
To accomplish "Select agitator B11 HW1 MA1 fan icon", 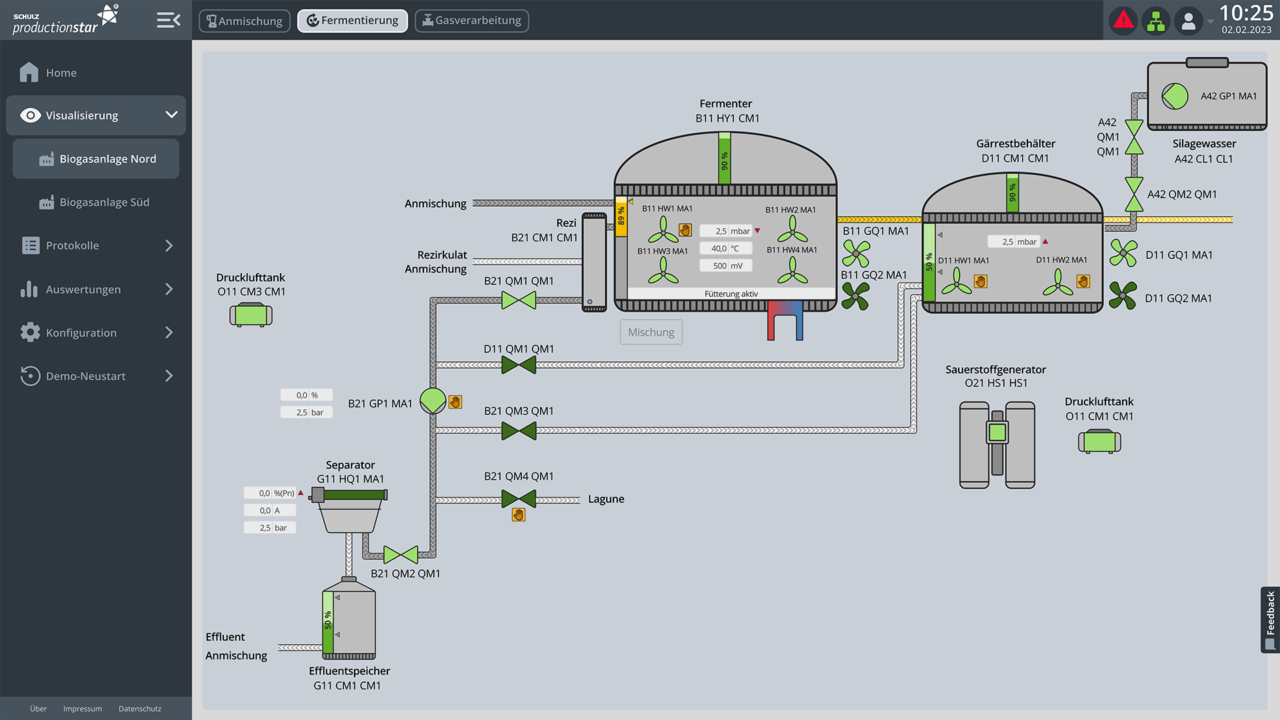I will pos(663,230).
